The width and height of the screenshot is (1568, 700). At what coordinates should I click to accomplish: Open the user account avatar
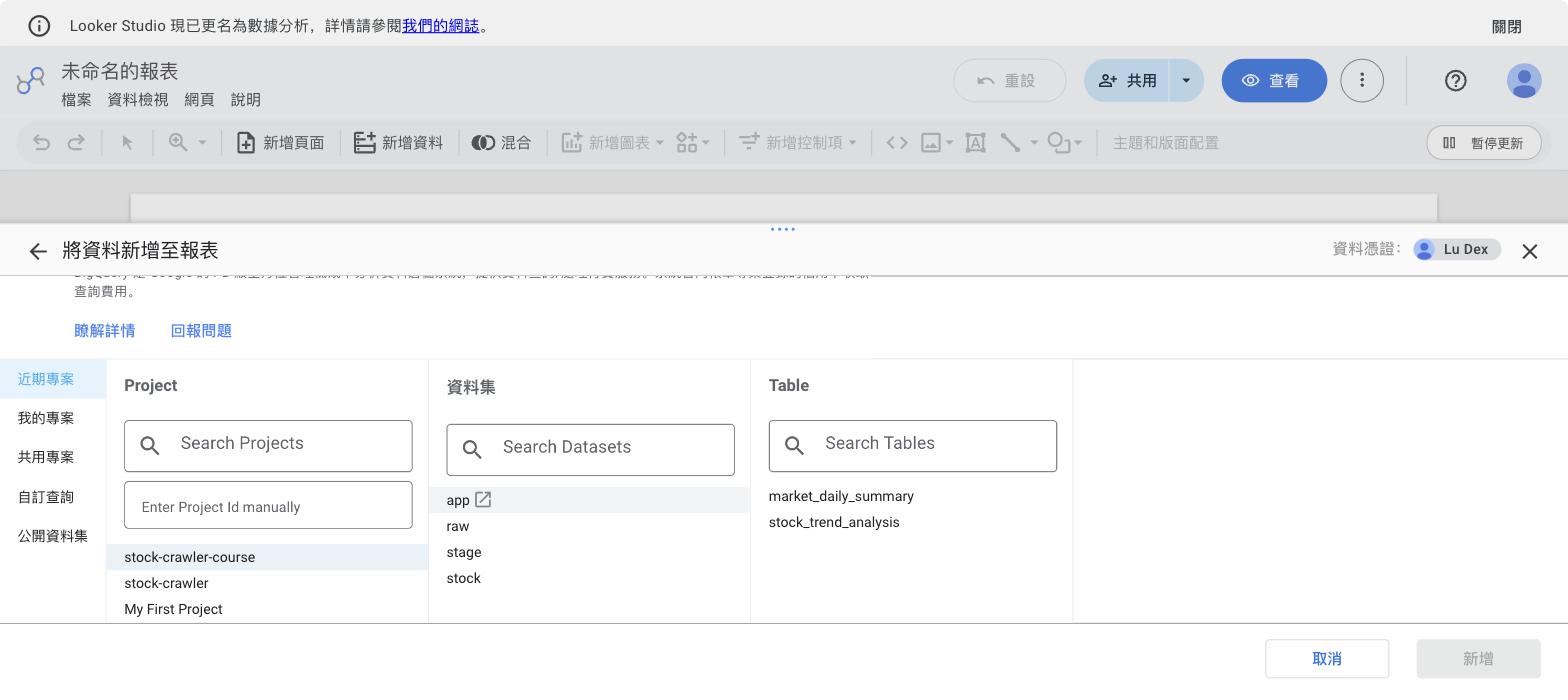tap(1524, 81)
